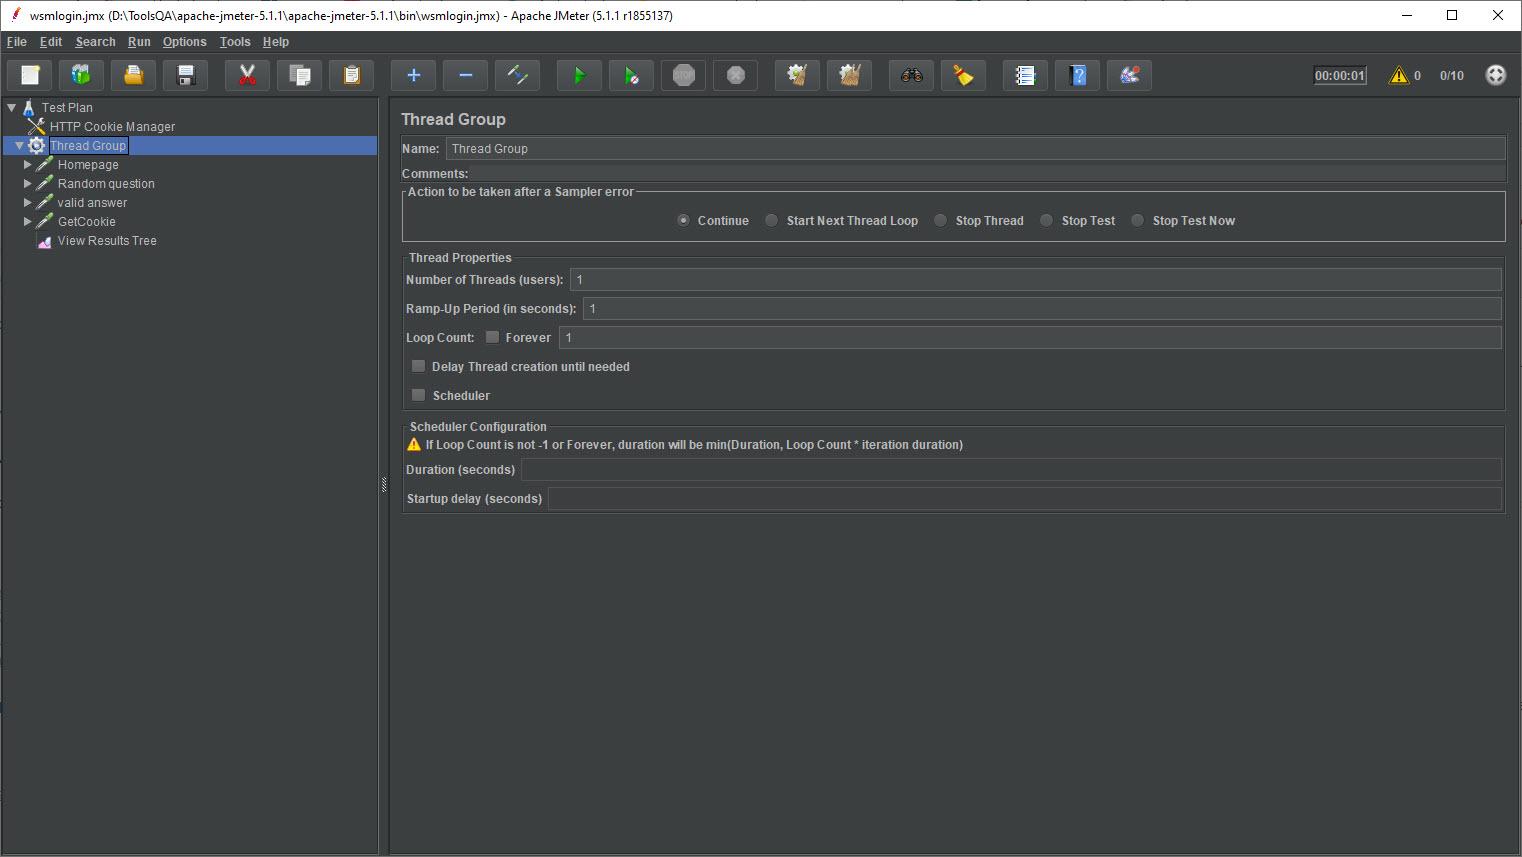Image resolution: width=1522 pixels, height=857 pixels.
Task: Click the 0/10 active threads counter
Action: (1452, 76)
